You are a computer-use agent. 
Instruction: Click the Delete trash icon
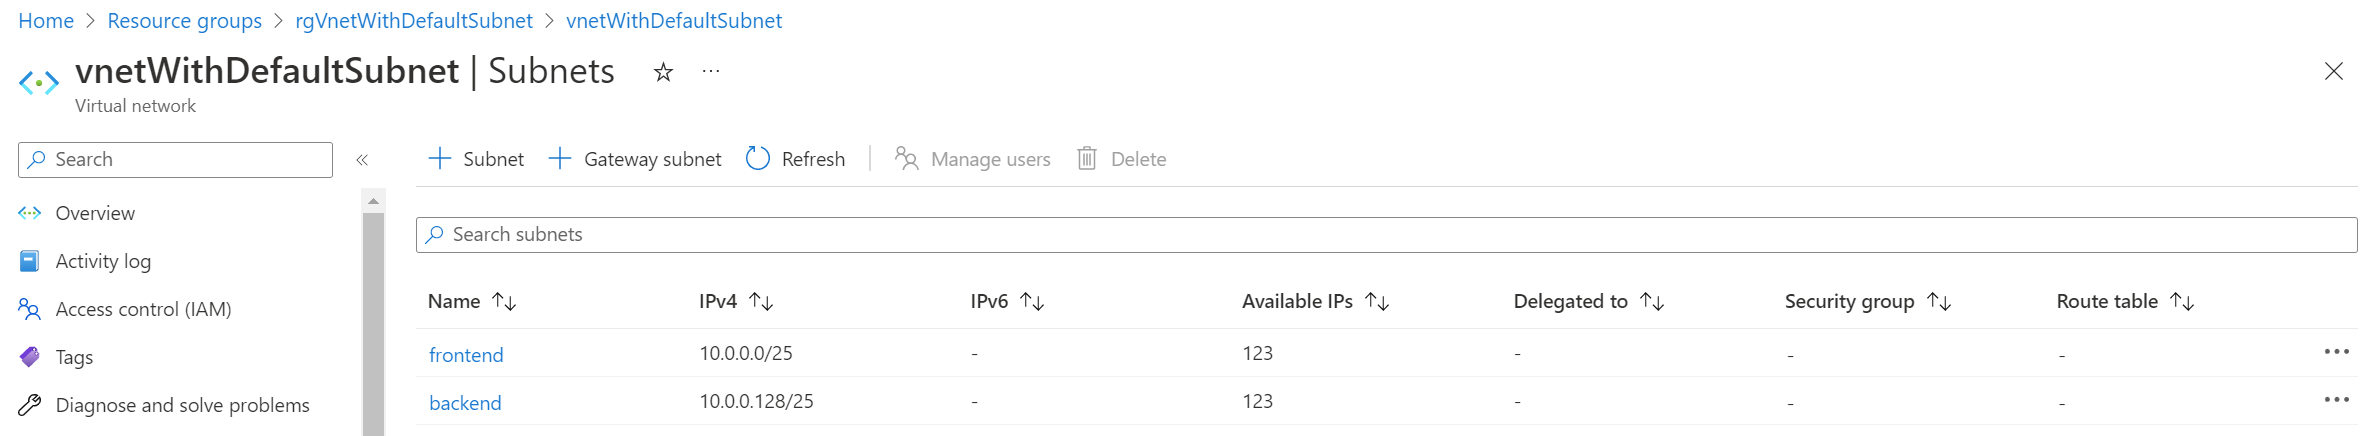1087,159
